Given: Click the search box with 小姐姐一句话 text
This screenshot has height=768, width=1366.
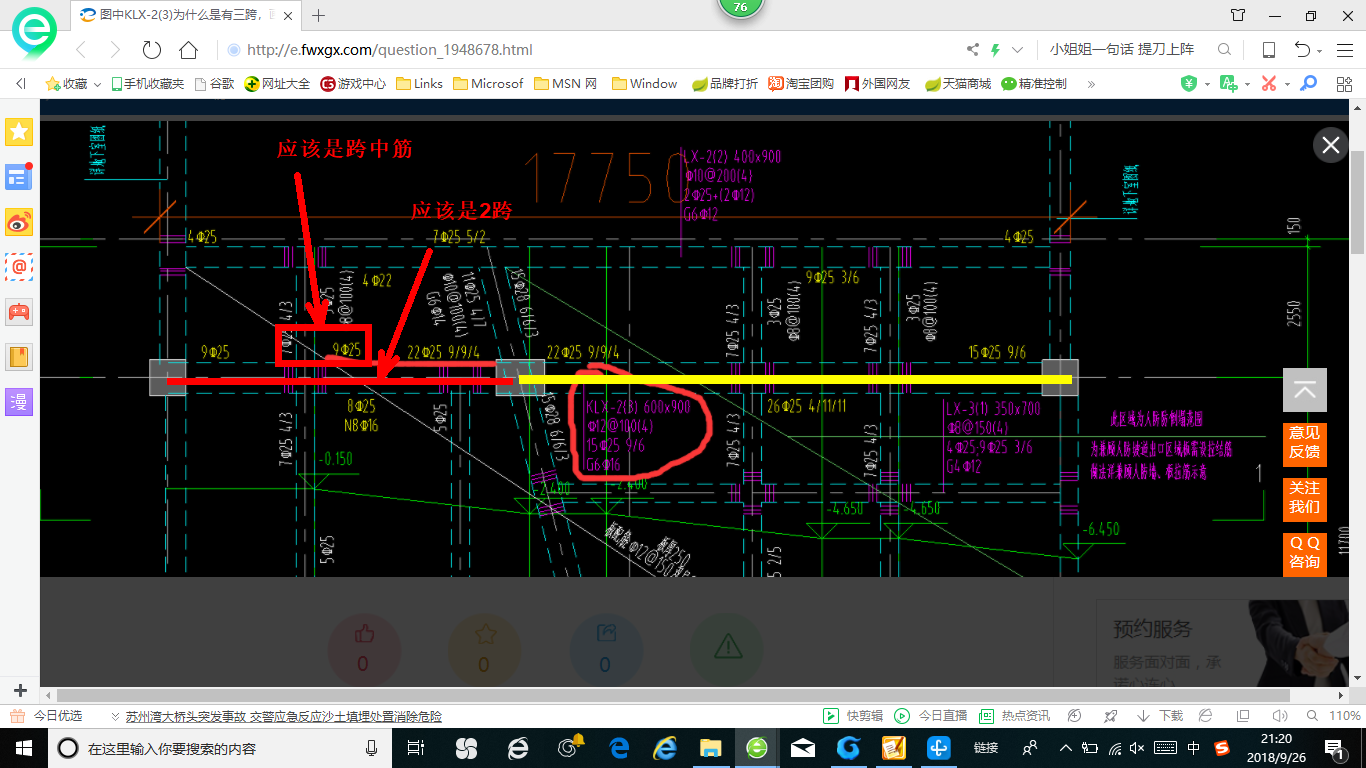Looking at the screenshot, I should (1122, 50).
